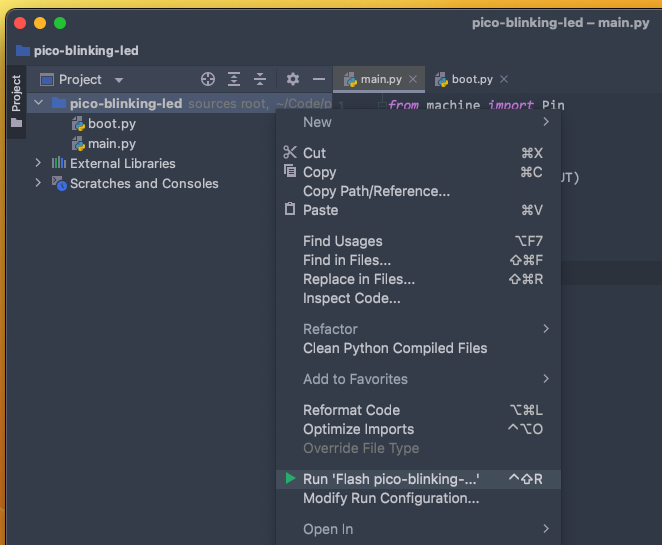Viewport: 662px width, 545px height.
Task: Click the Collapse All icon in Project toolbar
Action: [x=260, y=79]
